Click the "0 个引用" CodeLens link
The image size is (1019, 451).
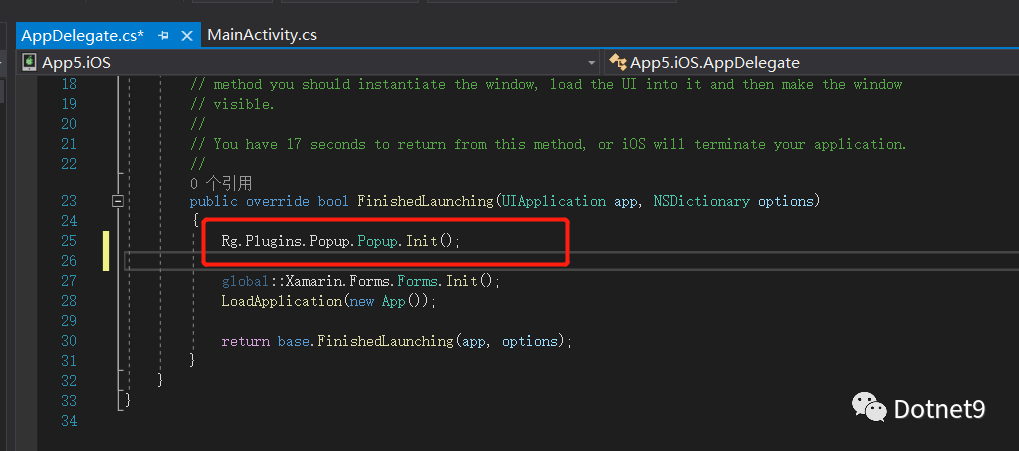tap(221, 183)
